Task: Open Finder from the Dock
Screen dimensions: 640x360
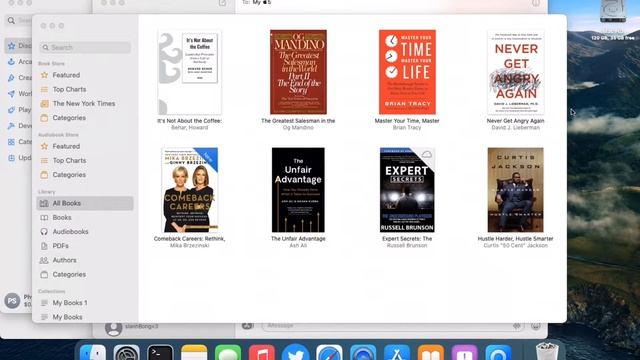Action: click(93, 352)
